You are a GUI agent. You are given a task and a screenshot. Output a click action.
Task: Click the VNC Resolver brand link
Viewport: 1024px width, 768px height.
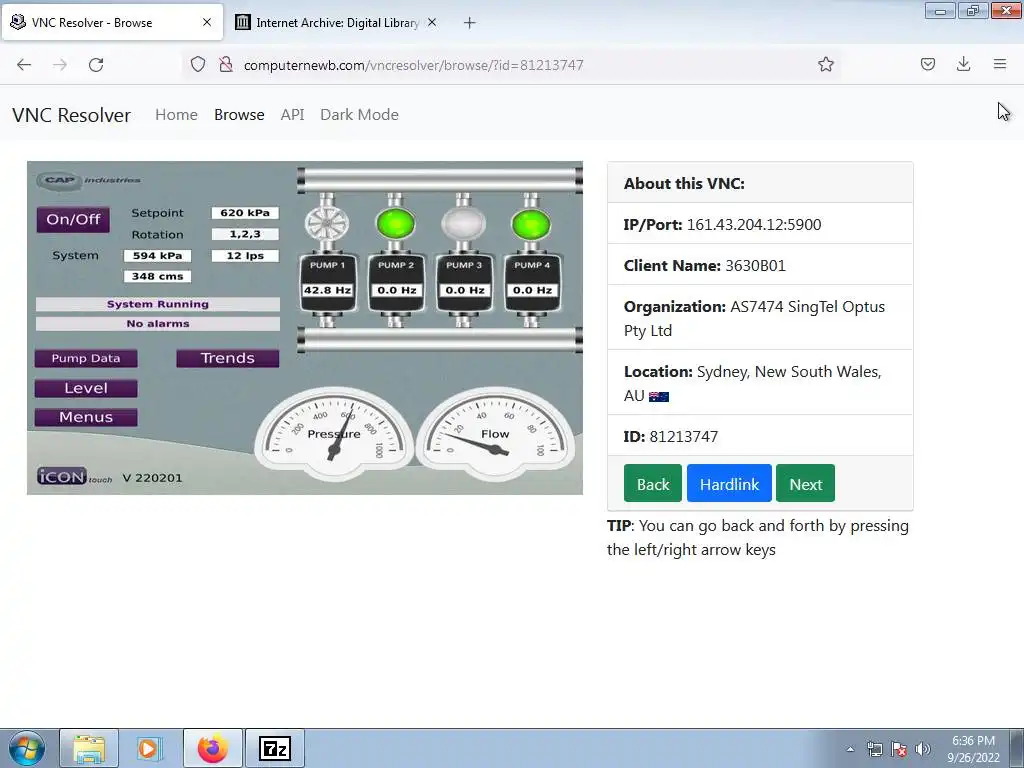(x=72, y=115)
